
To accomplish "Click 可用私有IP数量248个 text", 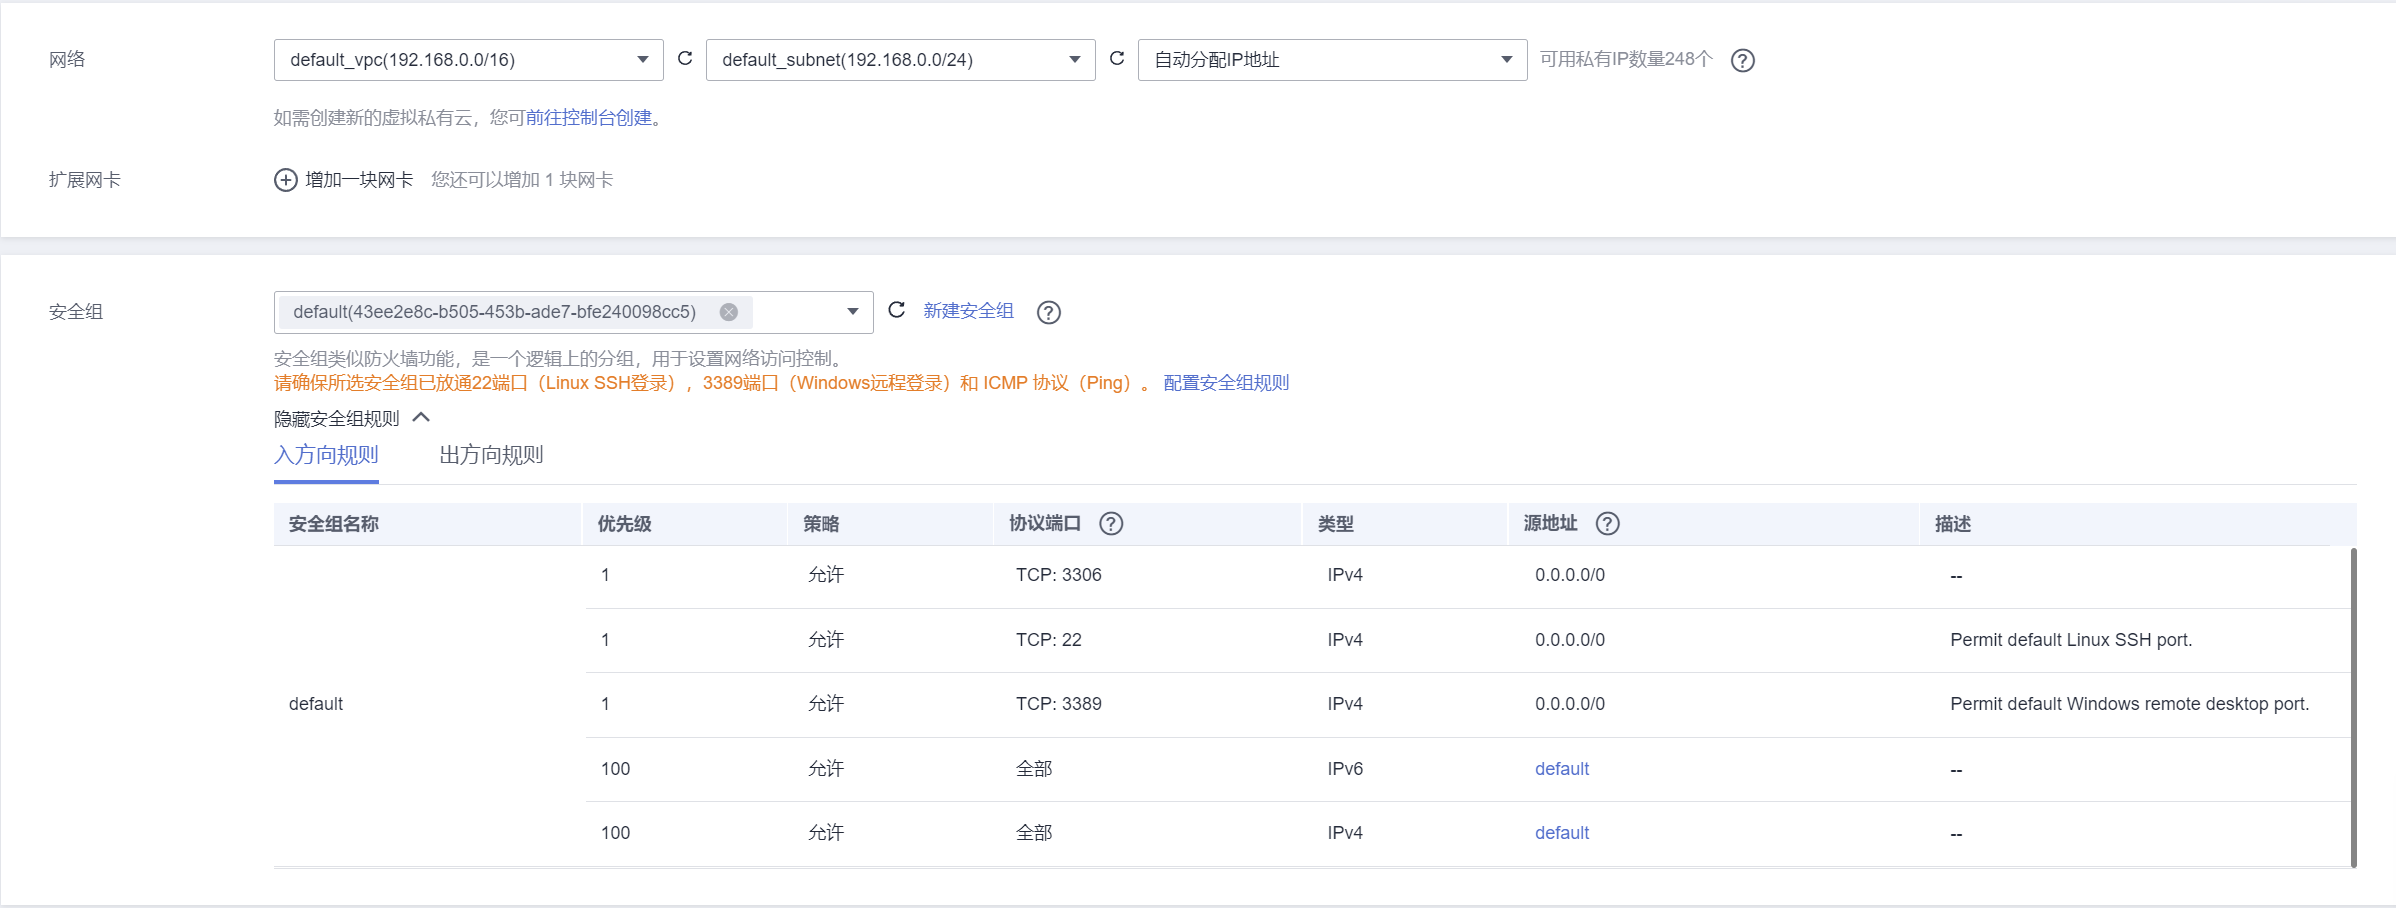I will point(1626,59).
